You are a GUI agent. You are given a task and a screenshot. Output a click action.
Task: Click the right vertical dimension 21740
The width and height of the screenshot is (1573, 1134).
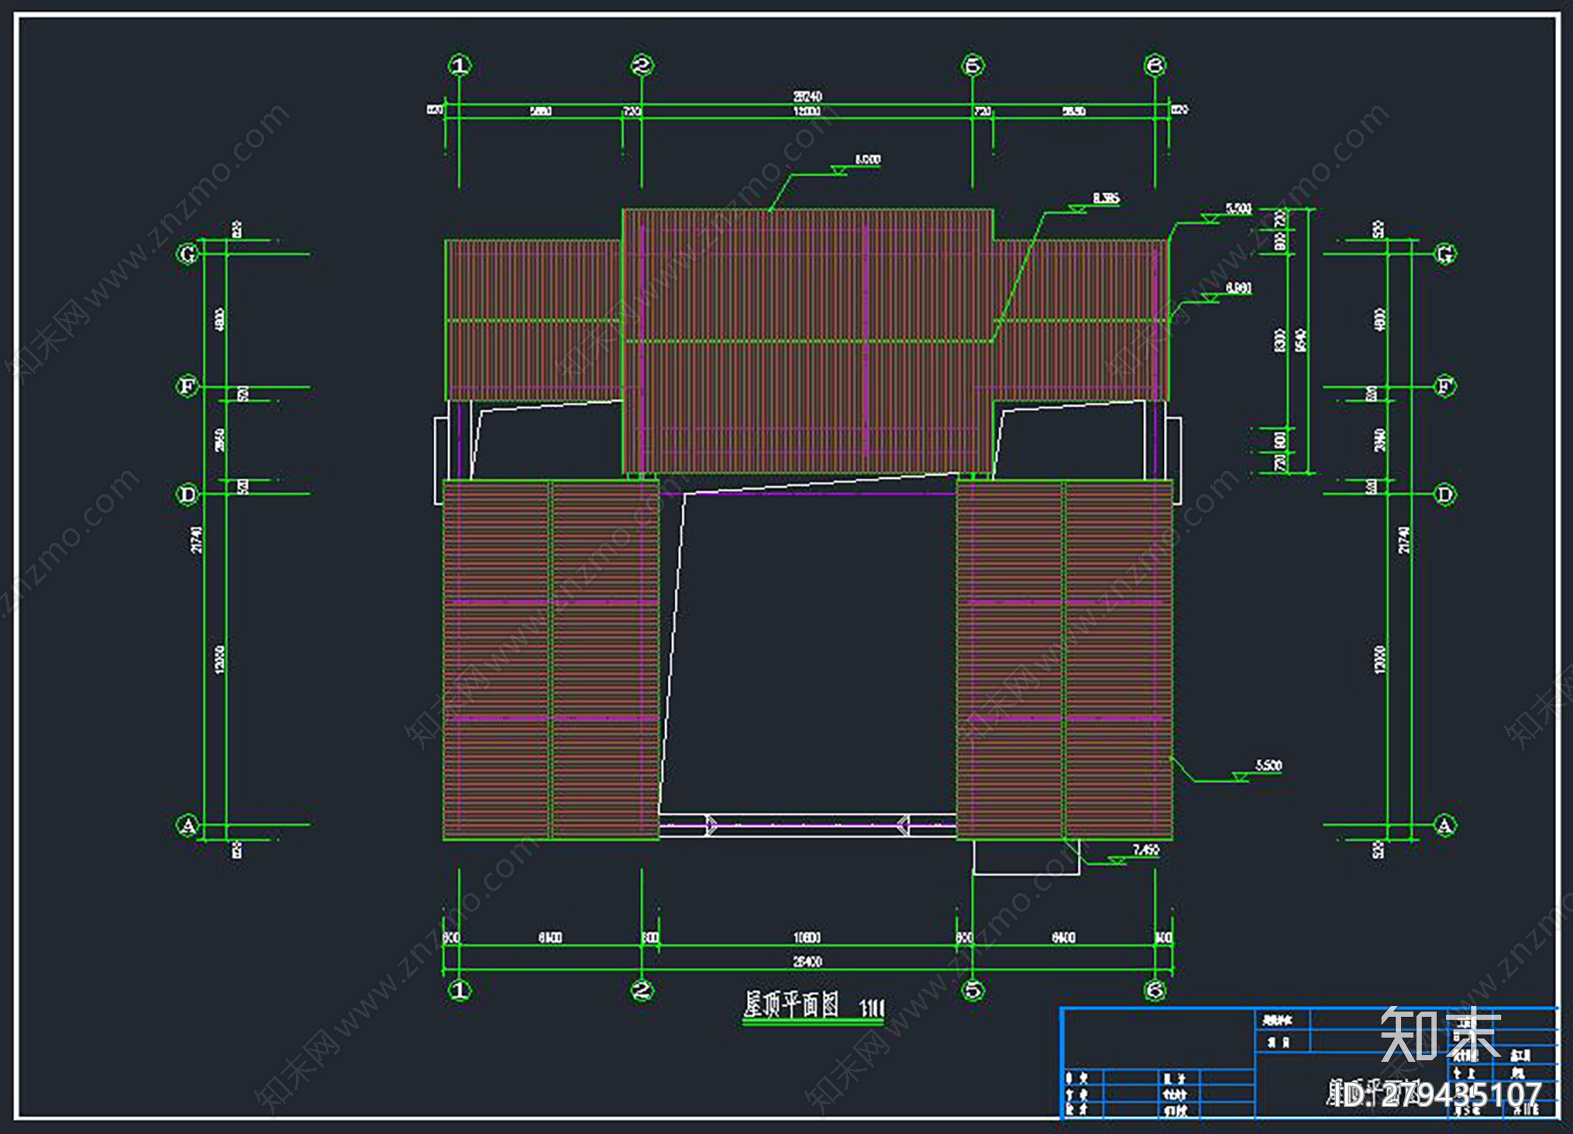coord(1404,540)
